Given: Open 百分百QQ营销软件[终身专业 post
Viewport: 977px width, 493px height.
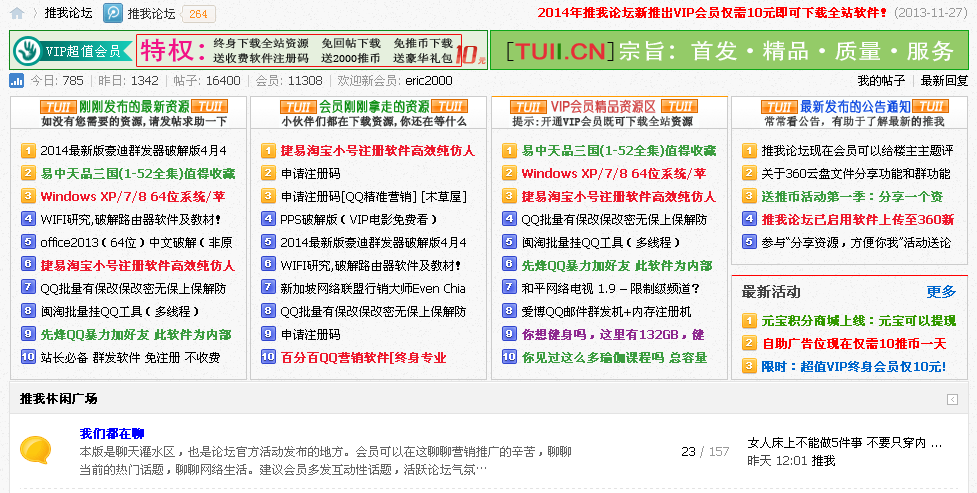Looking at the screenshot, I should coord(363,358).
